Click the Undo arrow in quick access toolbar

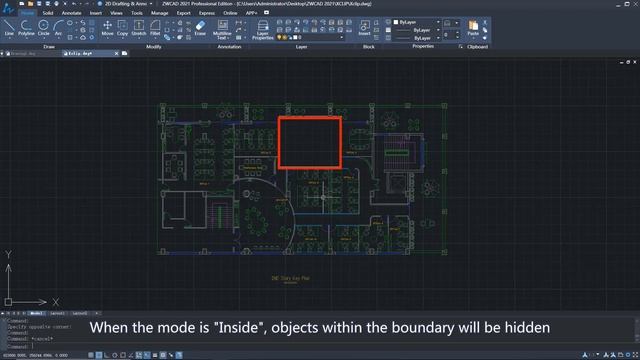click(74, 4)
